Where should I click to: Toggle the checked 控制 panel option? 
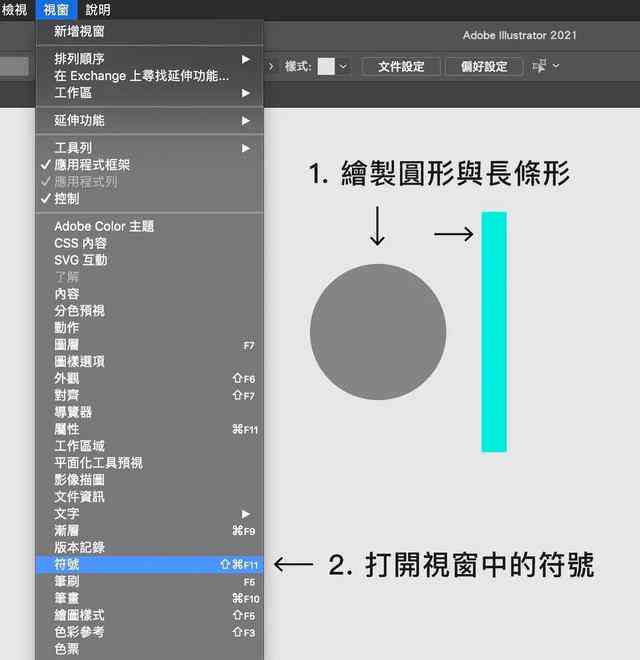pos(149,199)
